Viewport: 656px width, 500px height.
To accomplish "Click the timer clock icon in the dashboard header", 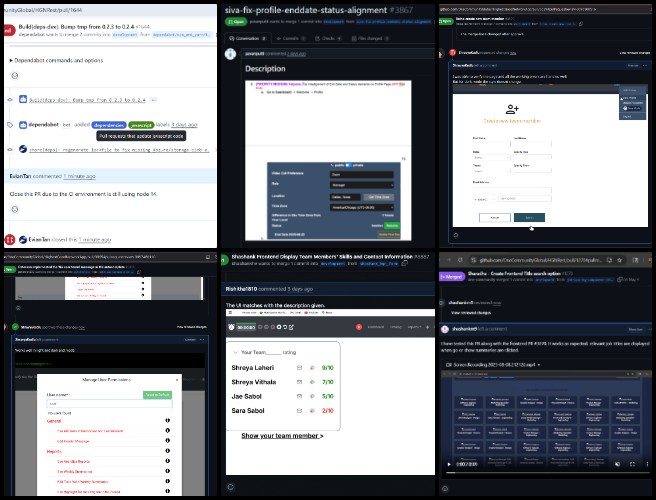I will point(231,327).
